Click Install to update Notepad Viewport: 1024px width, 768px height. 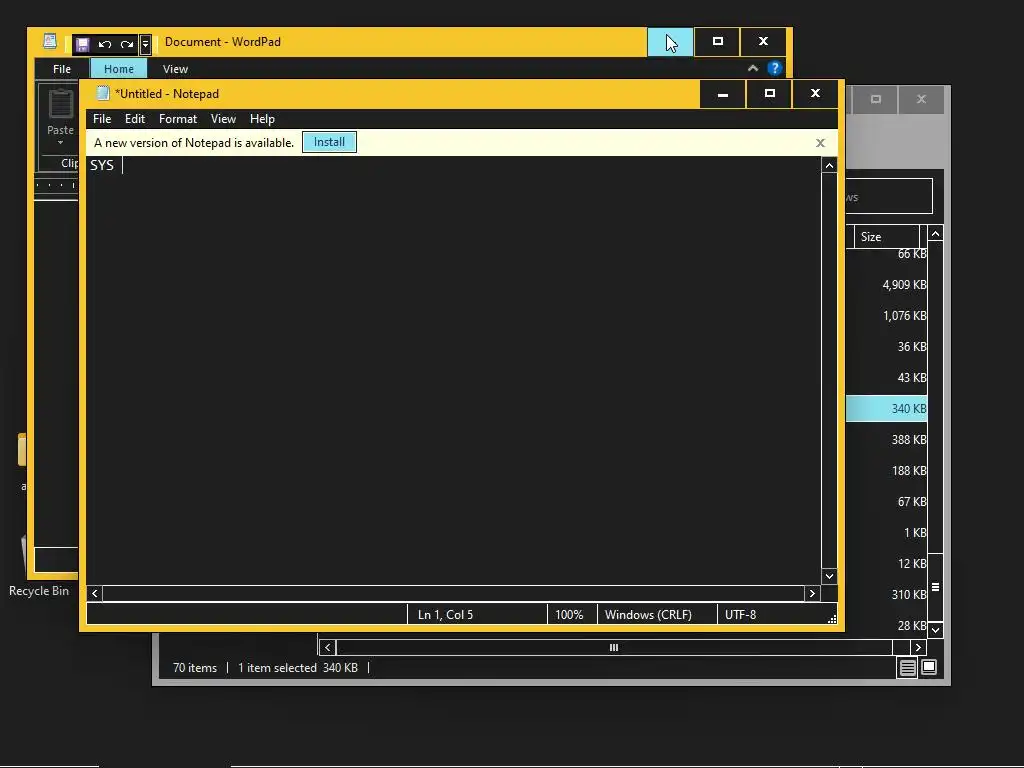pyautogui.click(x=329, y=142)
